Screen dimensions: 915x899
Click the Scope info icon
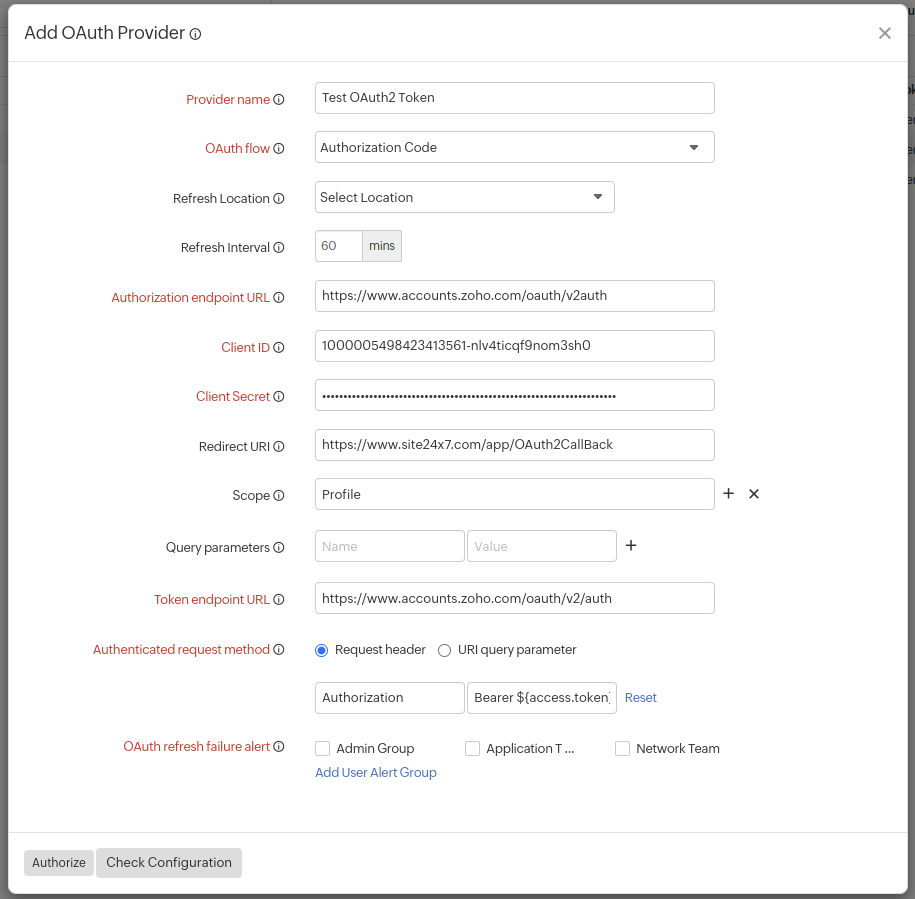click(x=280, y=495)
